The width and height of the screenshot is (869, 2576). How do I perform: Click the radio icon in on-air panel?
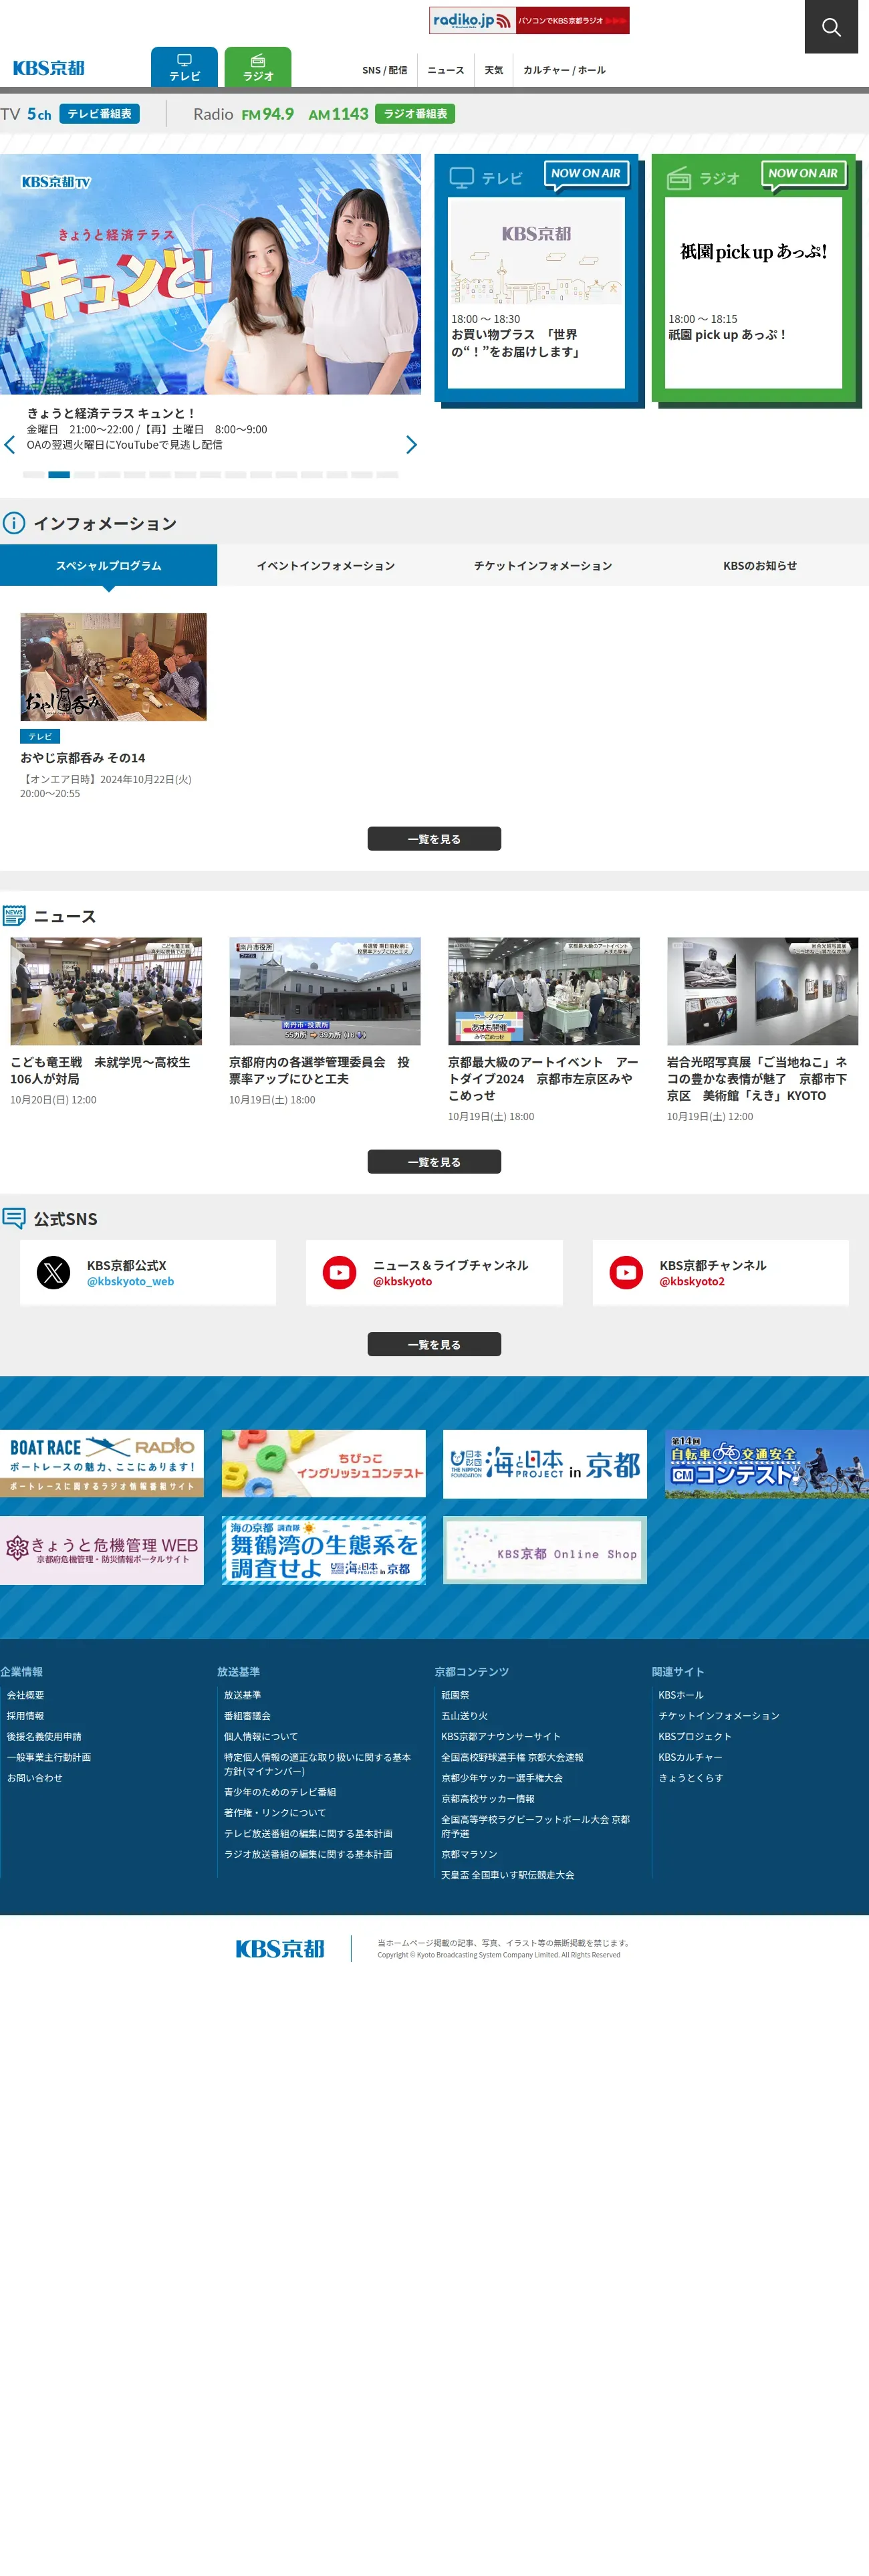(x=679, y=178)
